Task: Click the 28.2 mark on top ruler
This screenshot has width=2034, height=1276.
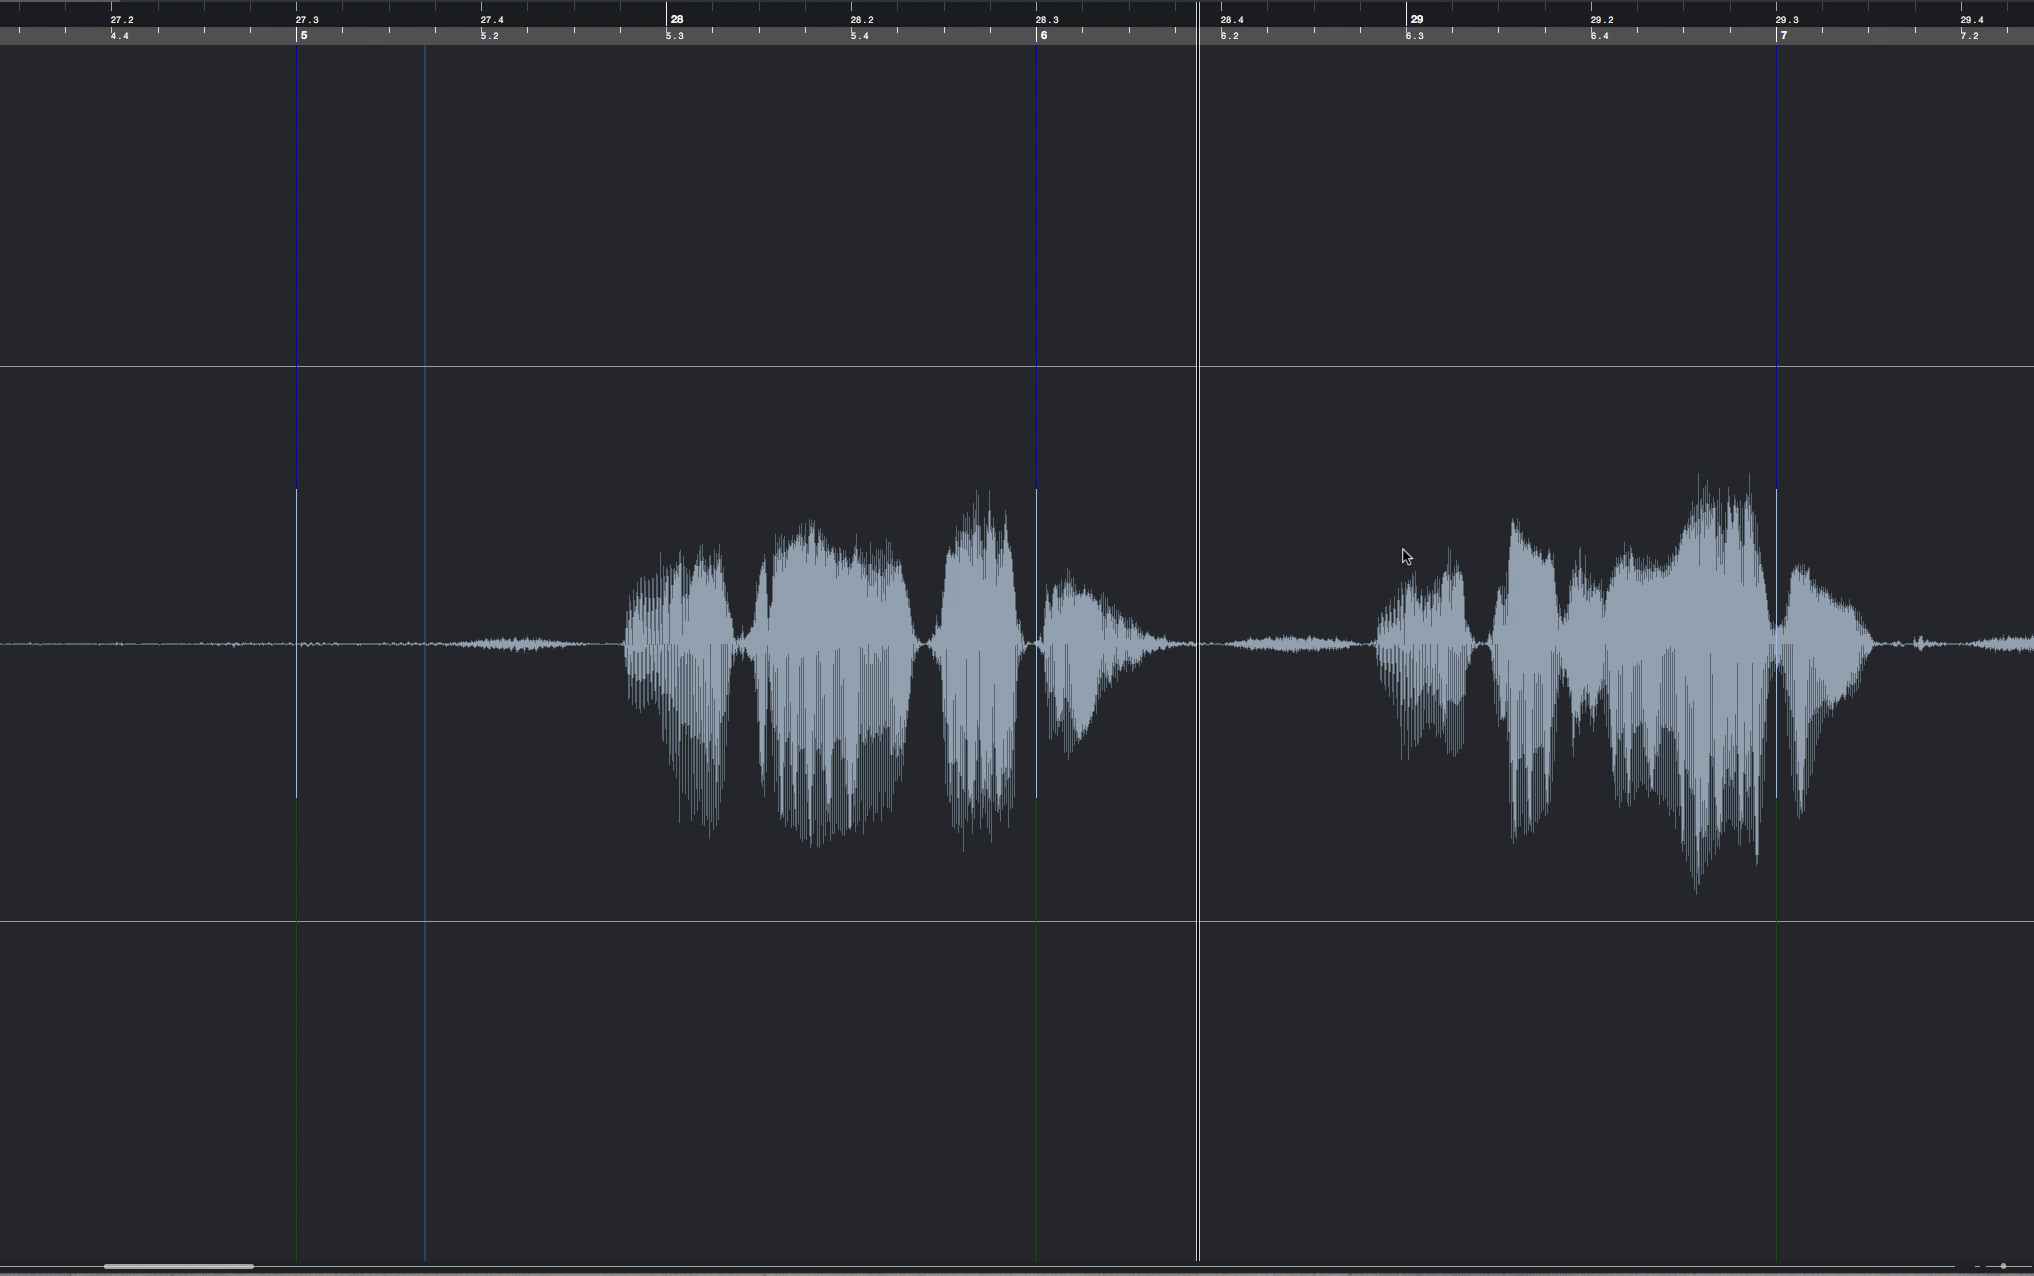Action: (861, 20)
